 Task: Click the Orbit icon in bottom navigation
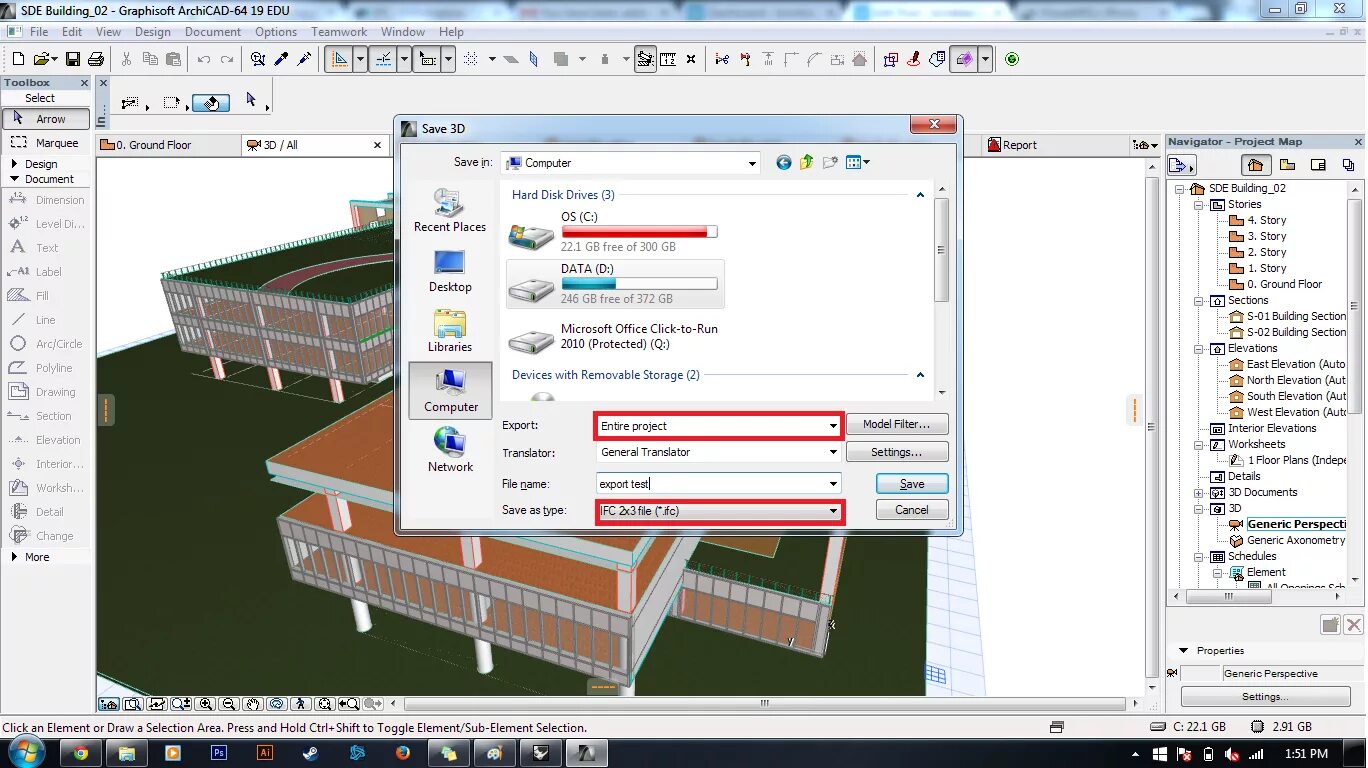coord(277,704)
